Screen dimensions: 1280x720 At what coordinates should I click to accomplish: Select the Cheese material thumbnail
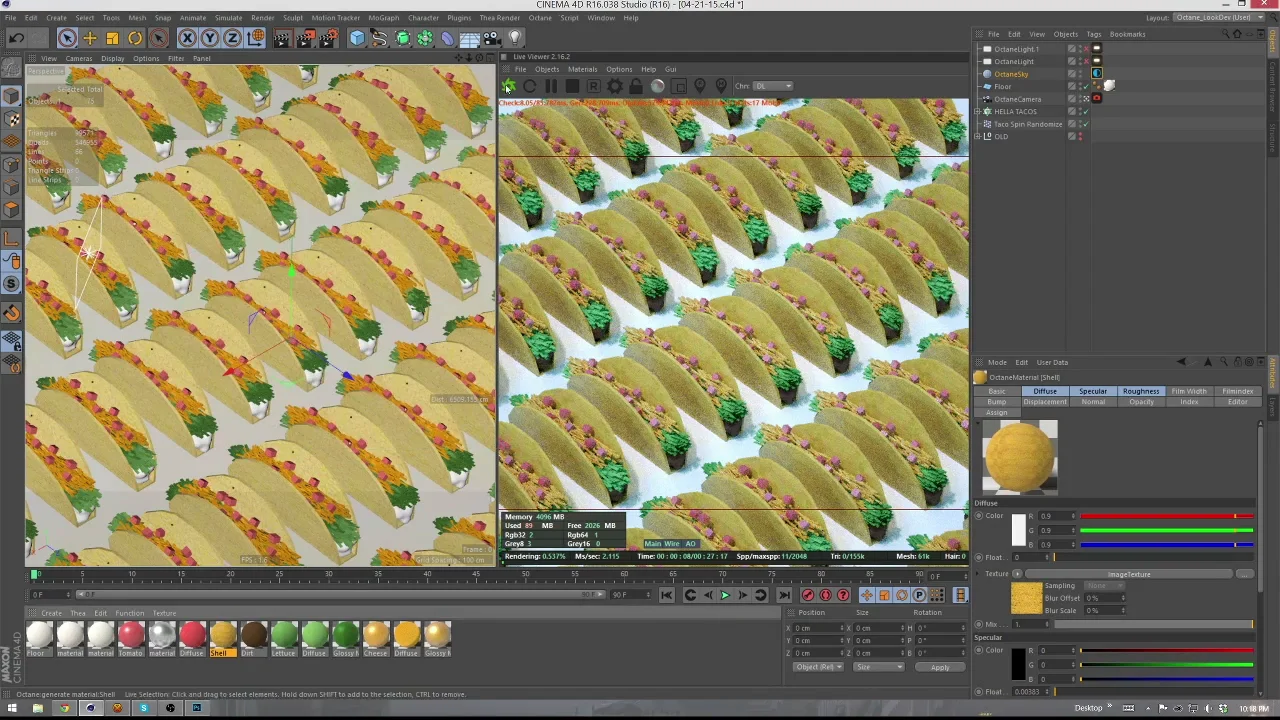376,638
